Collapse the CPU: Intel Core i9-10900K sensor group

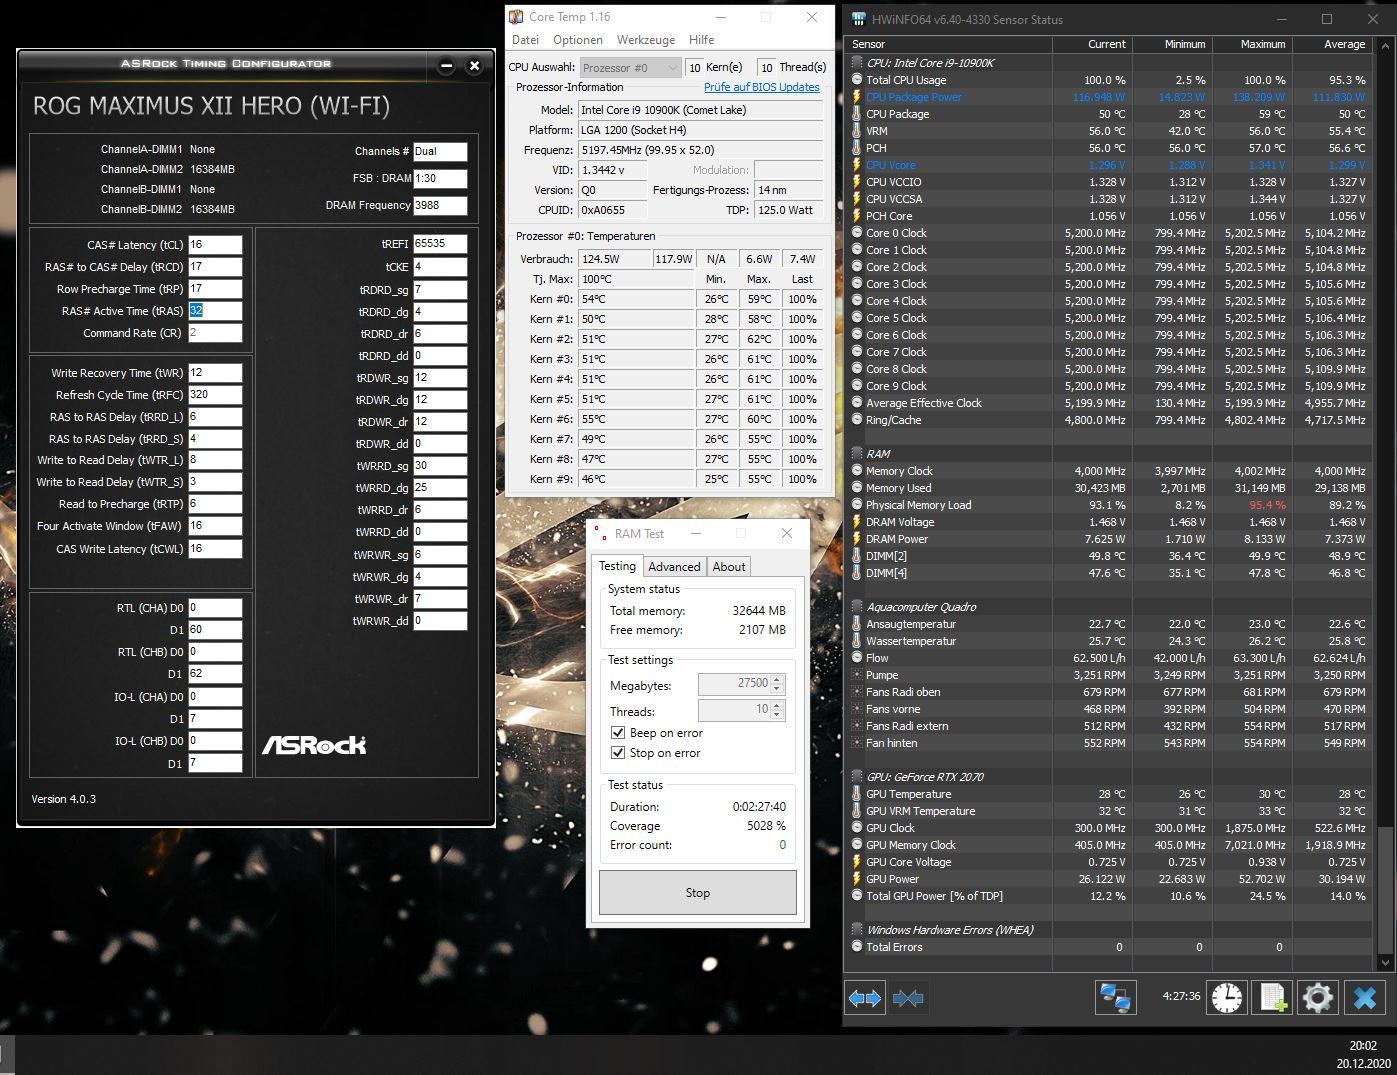click(x=857, y=63)
